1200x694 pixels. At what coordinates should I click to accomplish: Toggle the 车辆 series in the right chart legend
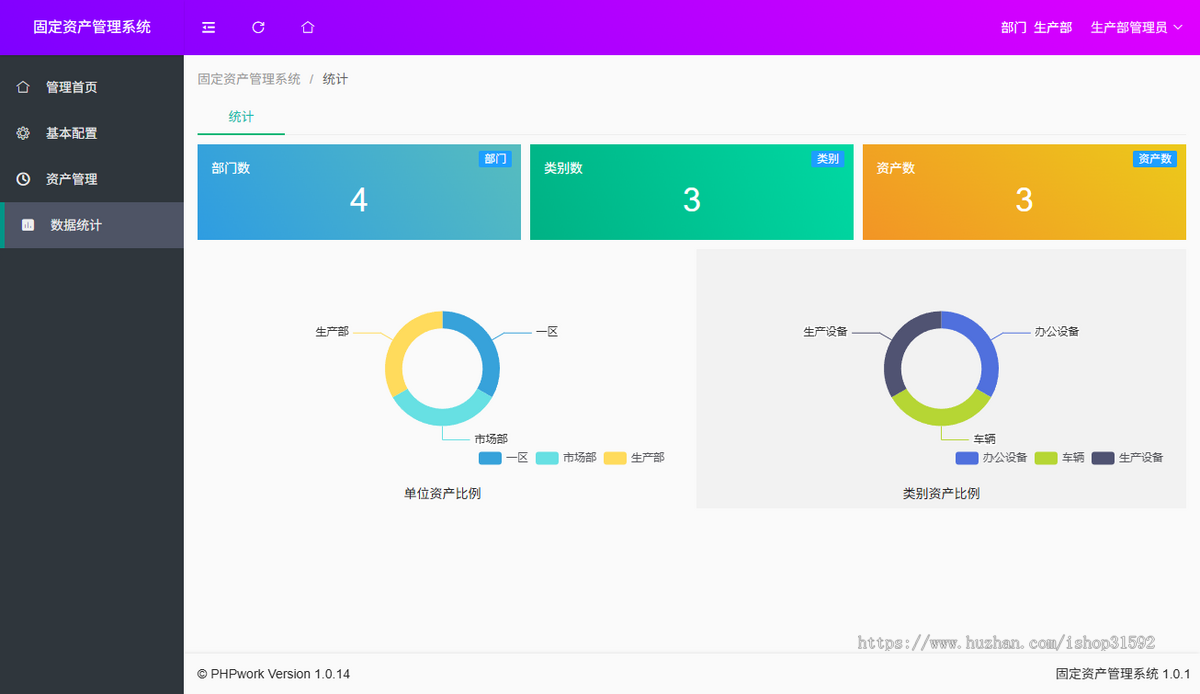tap(1060, 457)
